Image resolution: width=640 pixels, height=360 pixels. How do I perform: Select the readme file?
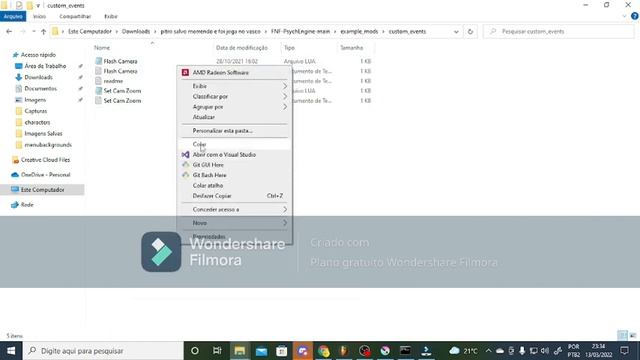tap(113, 81)
